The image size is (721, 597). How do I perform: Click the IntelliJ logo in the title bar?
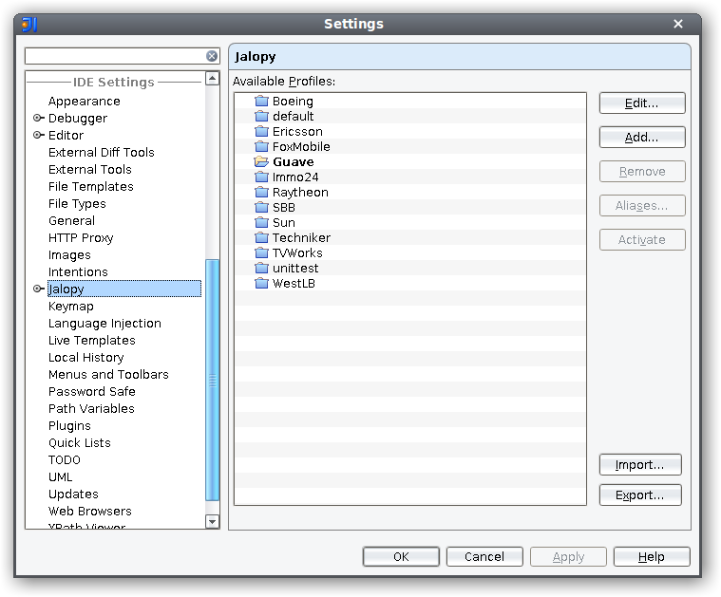click(29, 24)
